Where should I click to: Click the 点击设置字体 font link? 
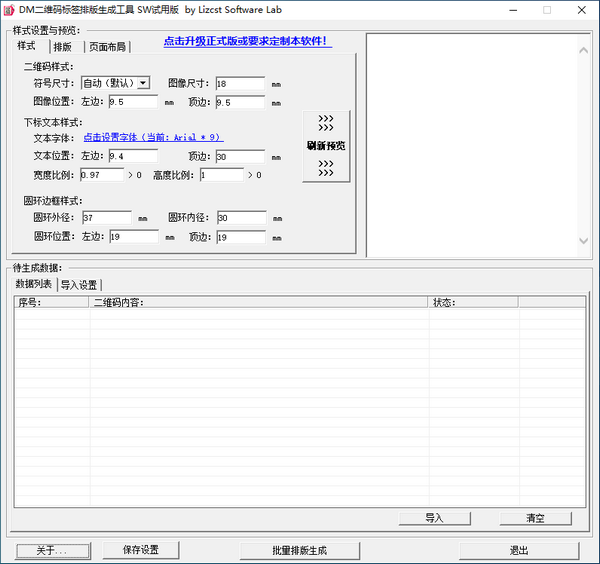click(152, 137)
